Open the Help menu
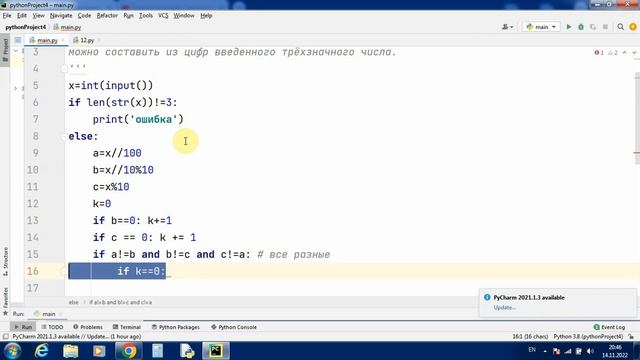This screenshot has width=640, height=360. (x=206, y=16)
